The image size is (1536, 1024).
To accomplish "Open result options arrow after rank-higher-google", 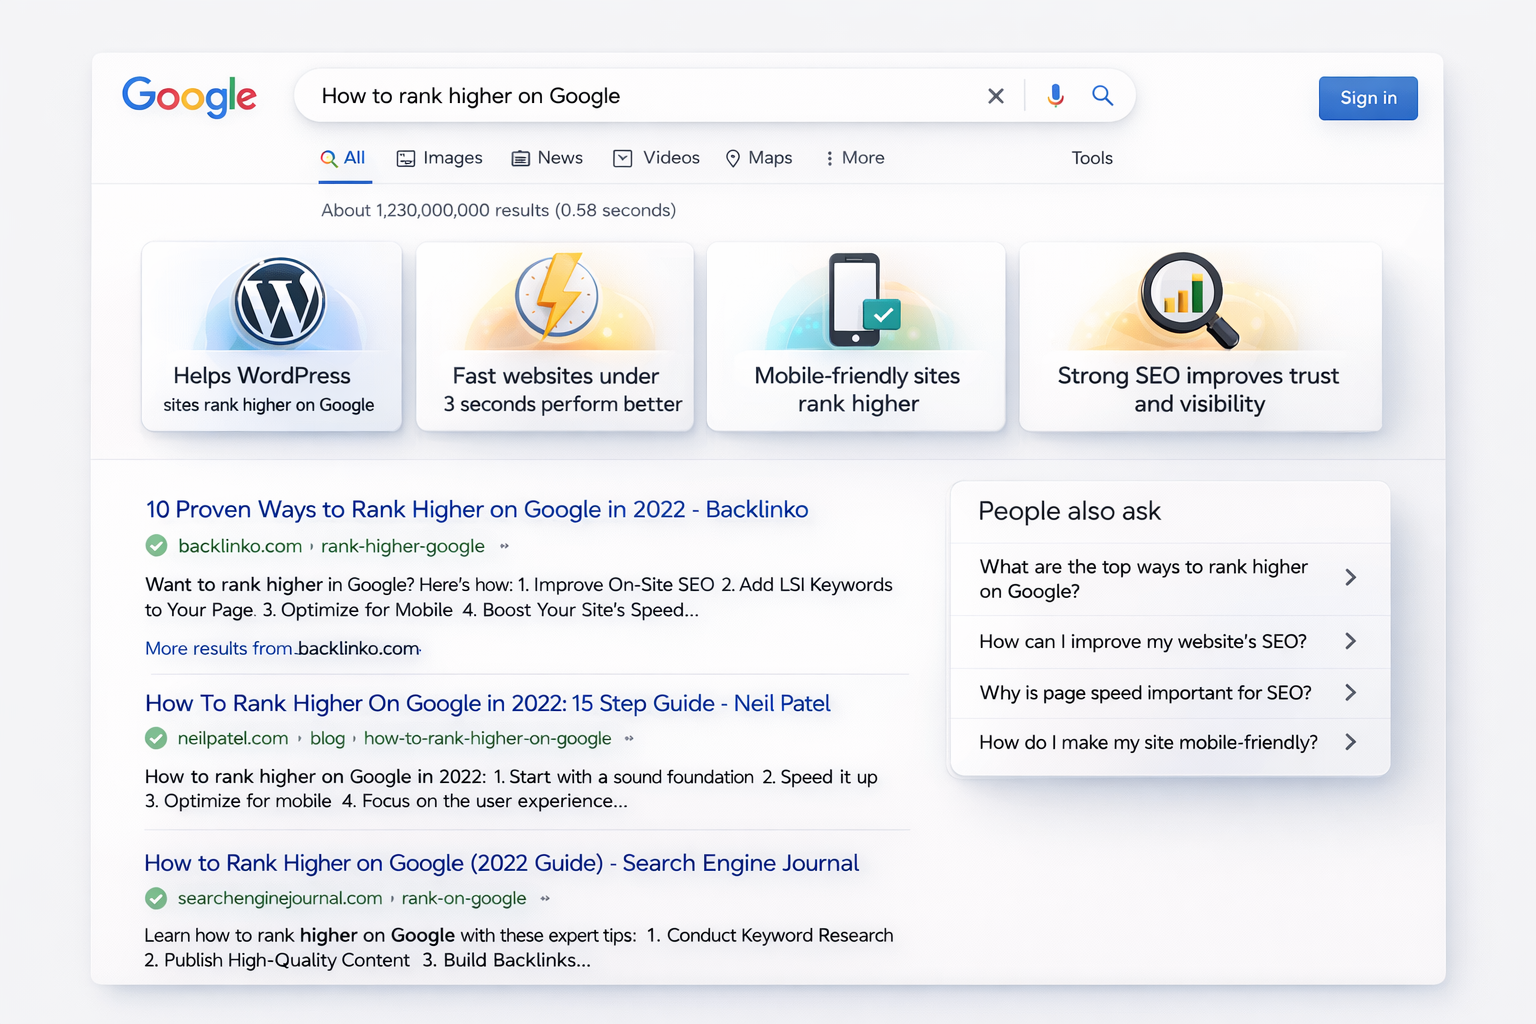I will 504,547.
